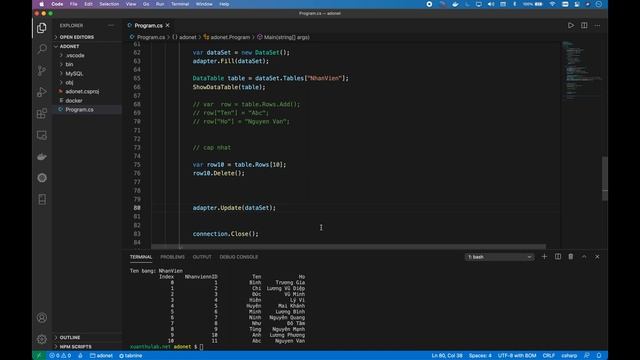Change indentation Spaces: 4 setting
Image resolution: width=640 pixels, height=360 pixels.
pyautogui.click(x=480, y=356)
